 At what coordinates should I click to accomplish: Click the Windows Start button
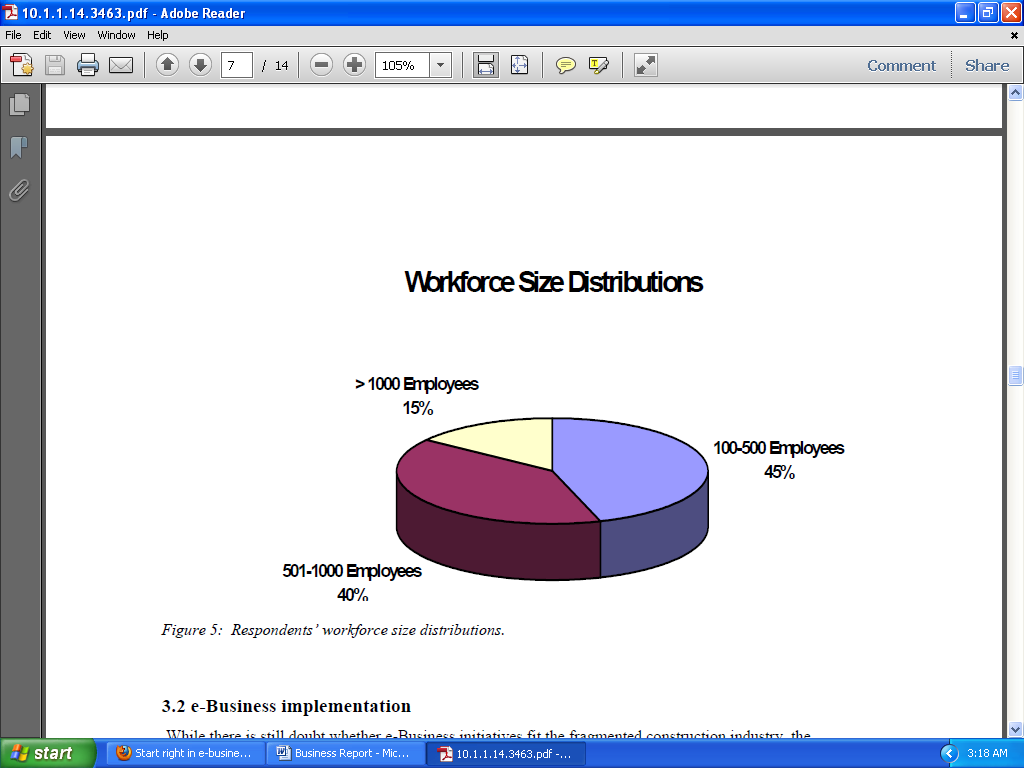click(x=48, y=753)
